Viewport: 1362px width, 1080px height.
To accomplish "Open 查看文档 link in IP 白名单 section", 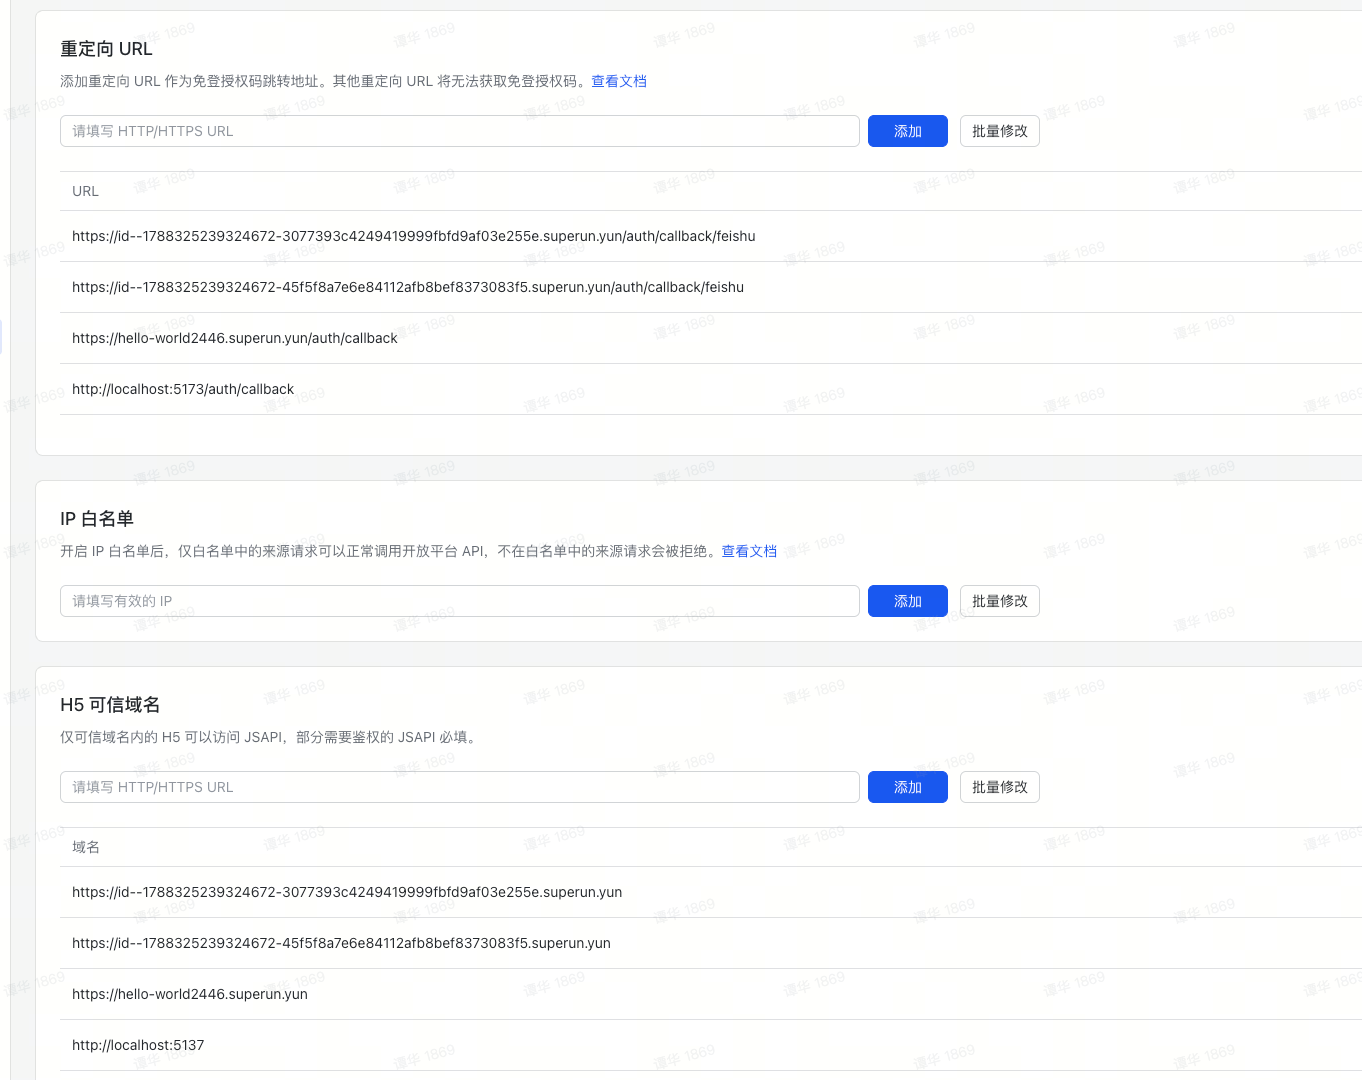I will [749, 551].
